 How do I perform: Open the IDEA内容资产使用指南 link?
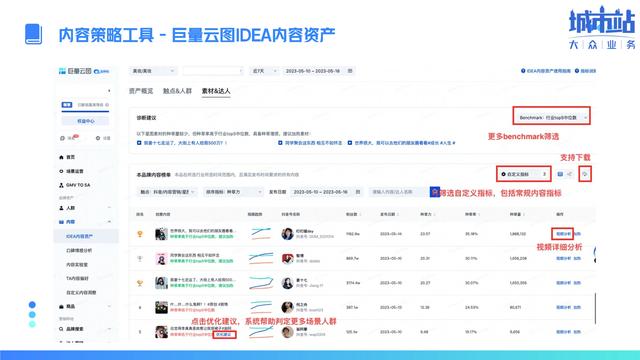549,71
